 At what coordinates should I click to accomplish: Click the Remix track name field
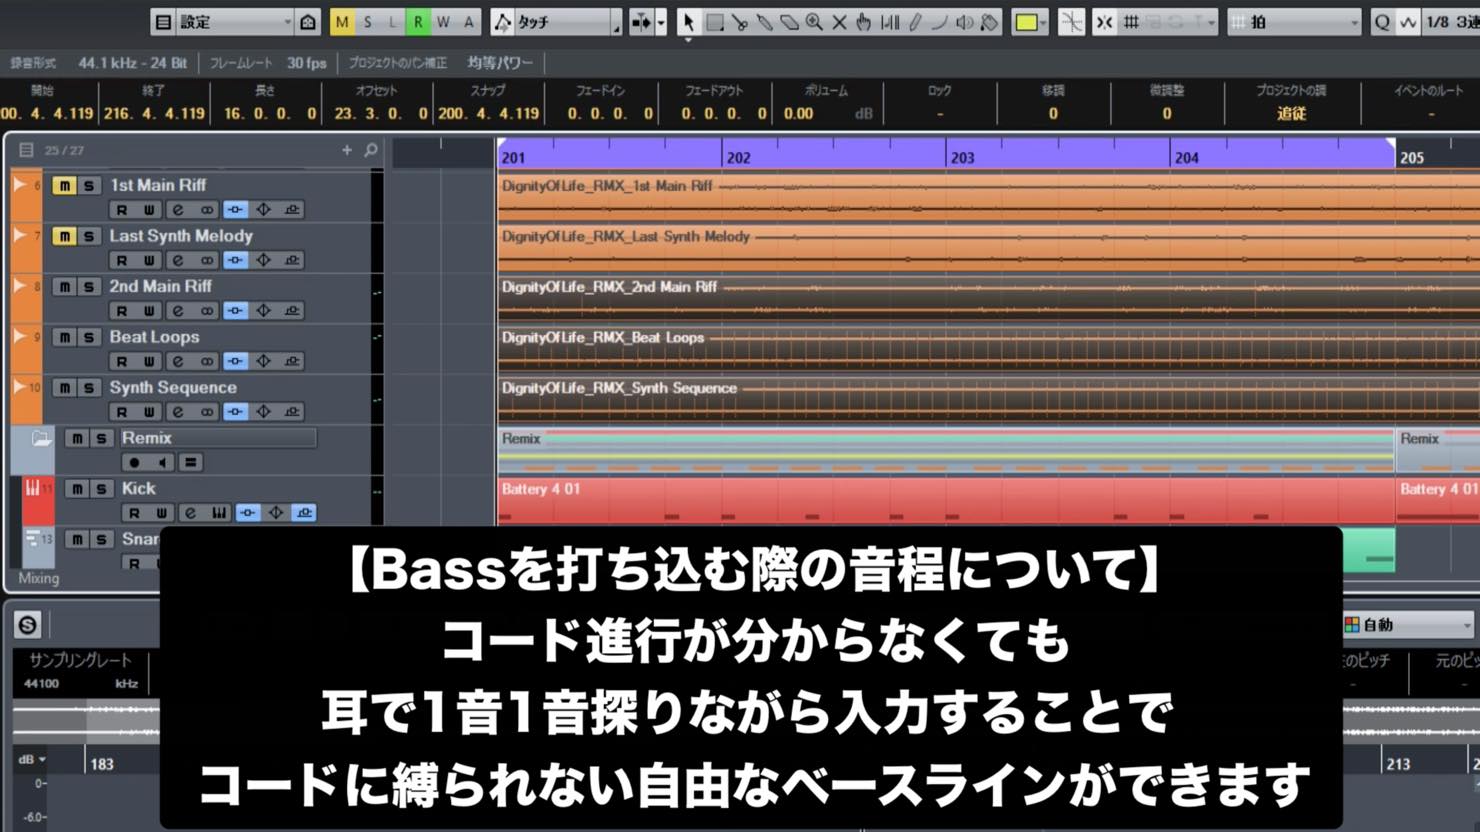point(217,438)
